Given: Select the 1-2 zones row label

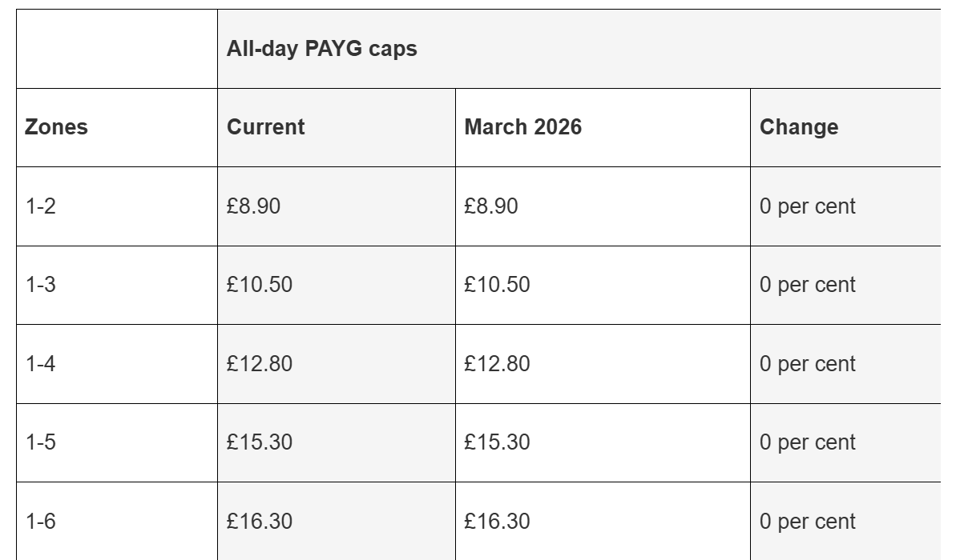Looking at the screenshot, I should (x=117, y=206).
